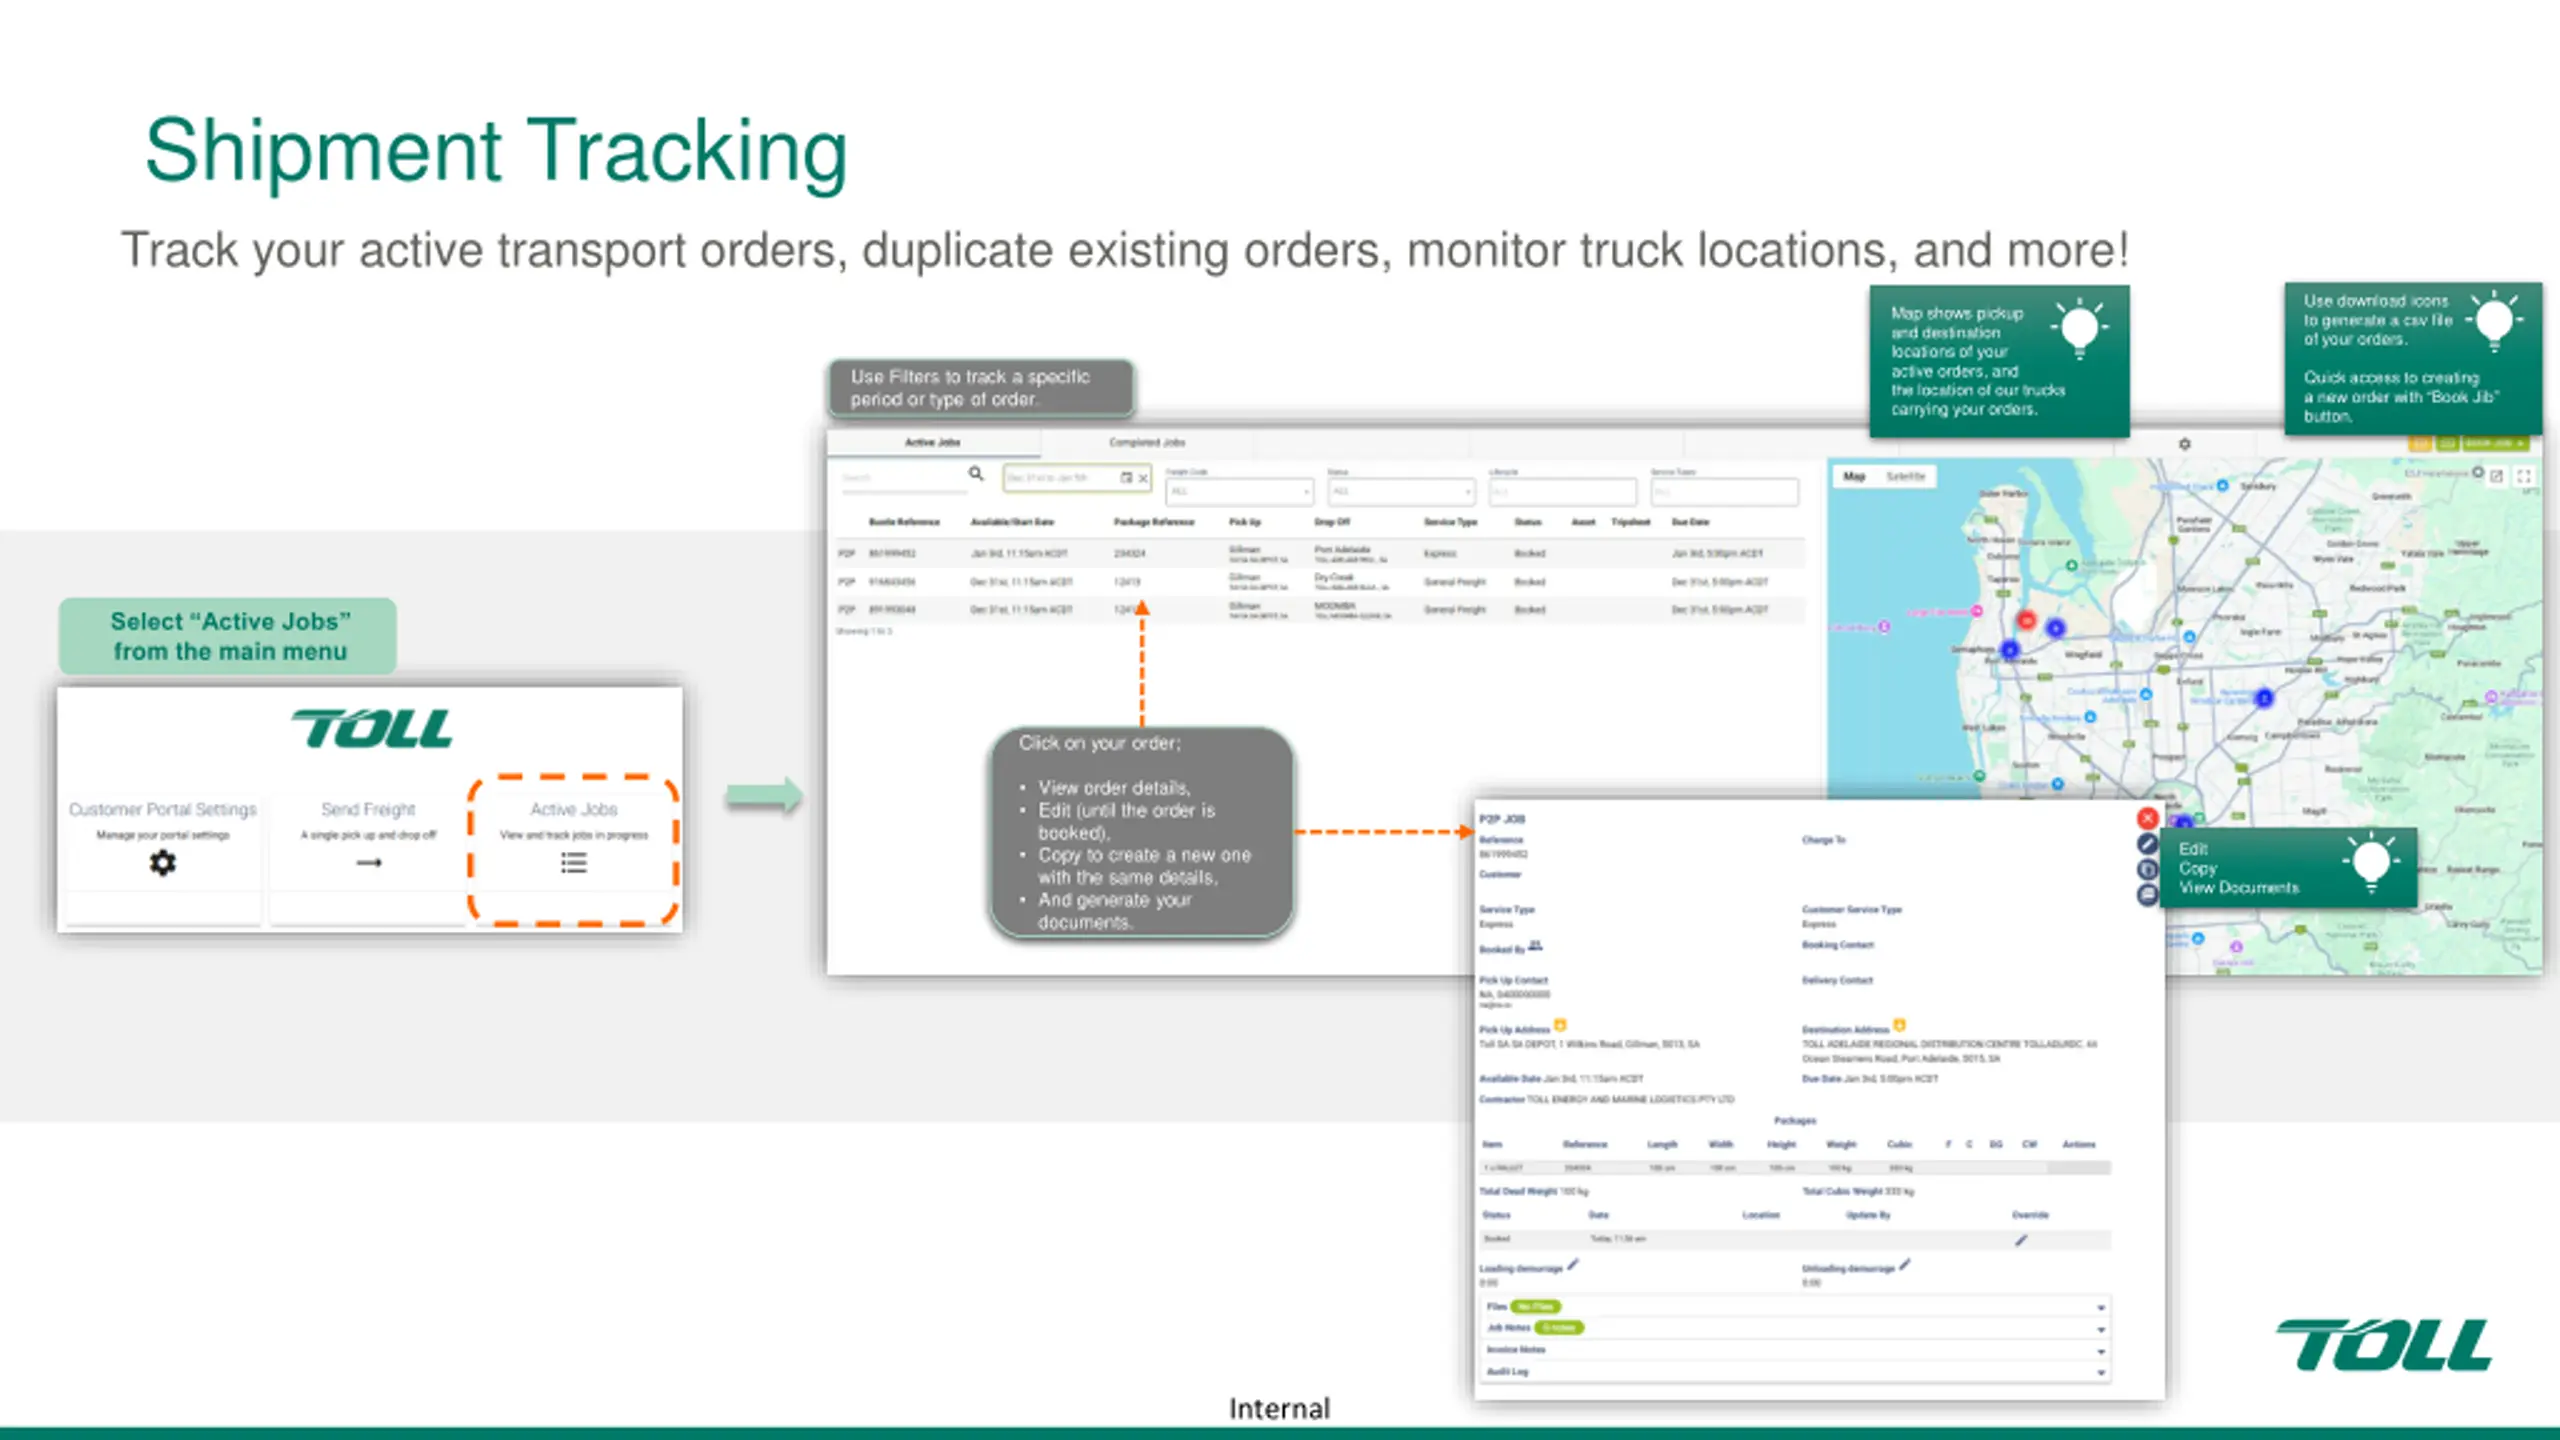The image size is (2560, 1440).
Task: Expand the Invoice Notes section
Action: tap(1795, 1350)
